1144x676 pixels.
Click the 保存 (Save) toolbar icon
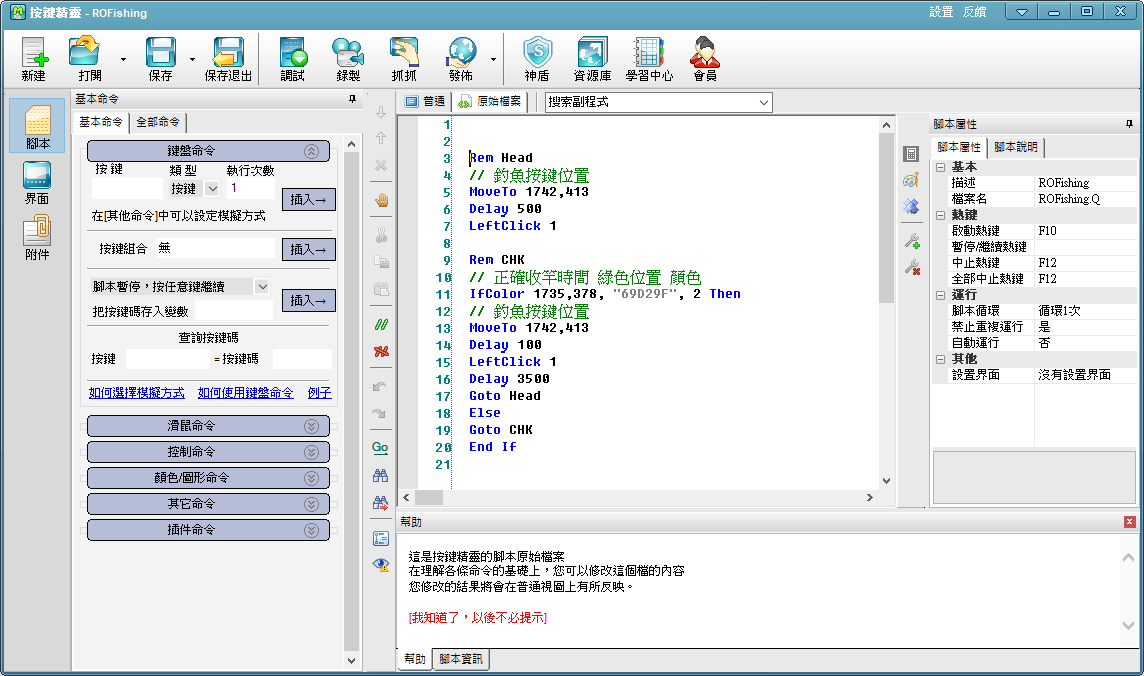[x=160, y=59]
